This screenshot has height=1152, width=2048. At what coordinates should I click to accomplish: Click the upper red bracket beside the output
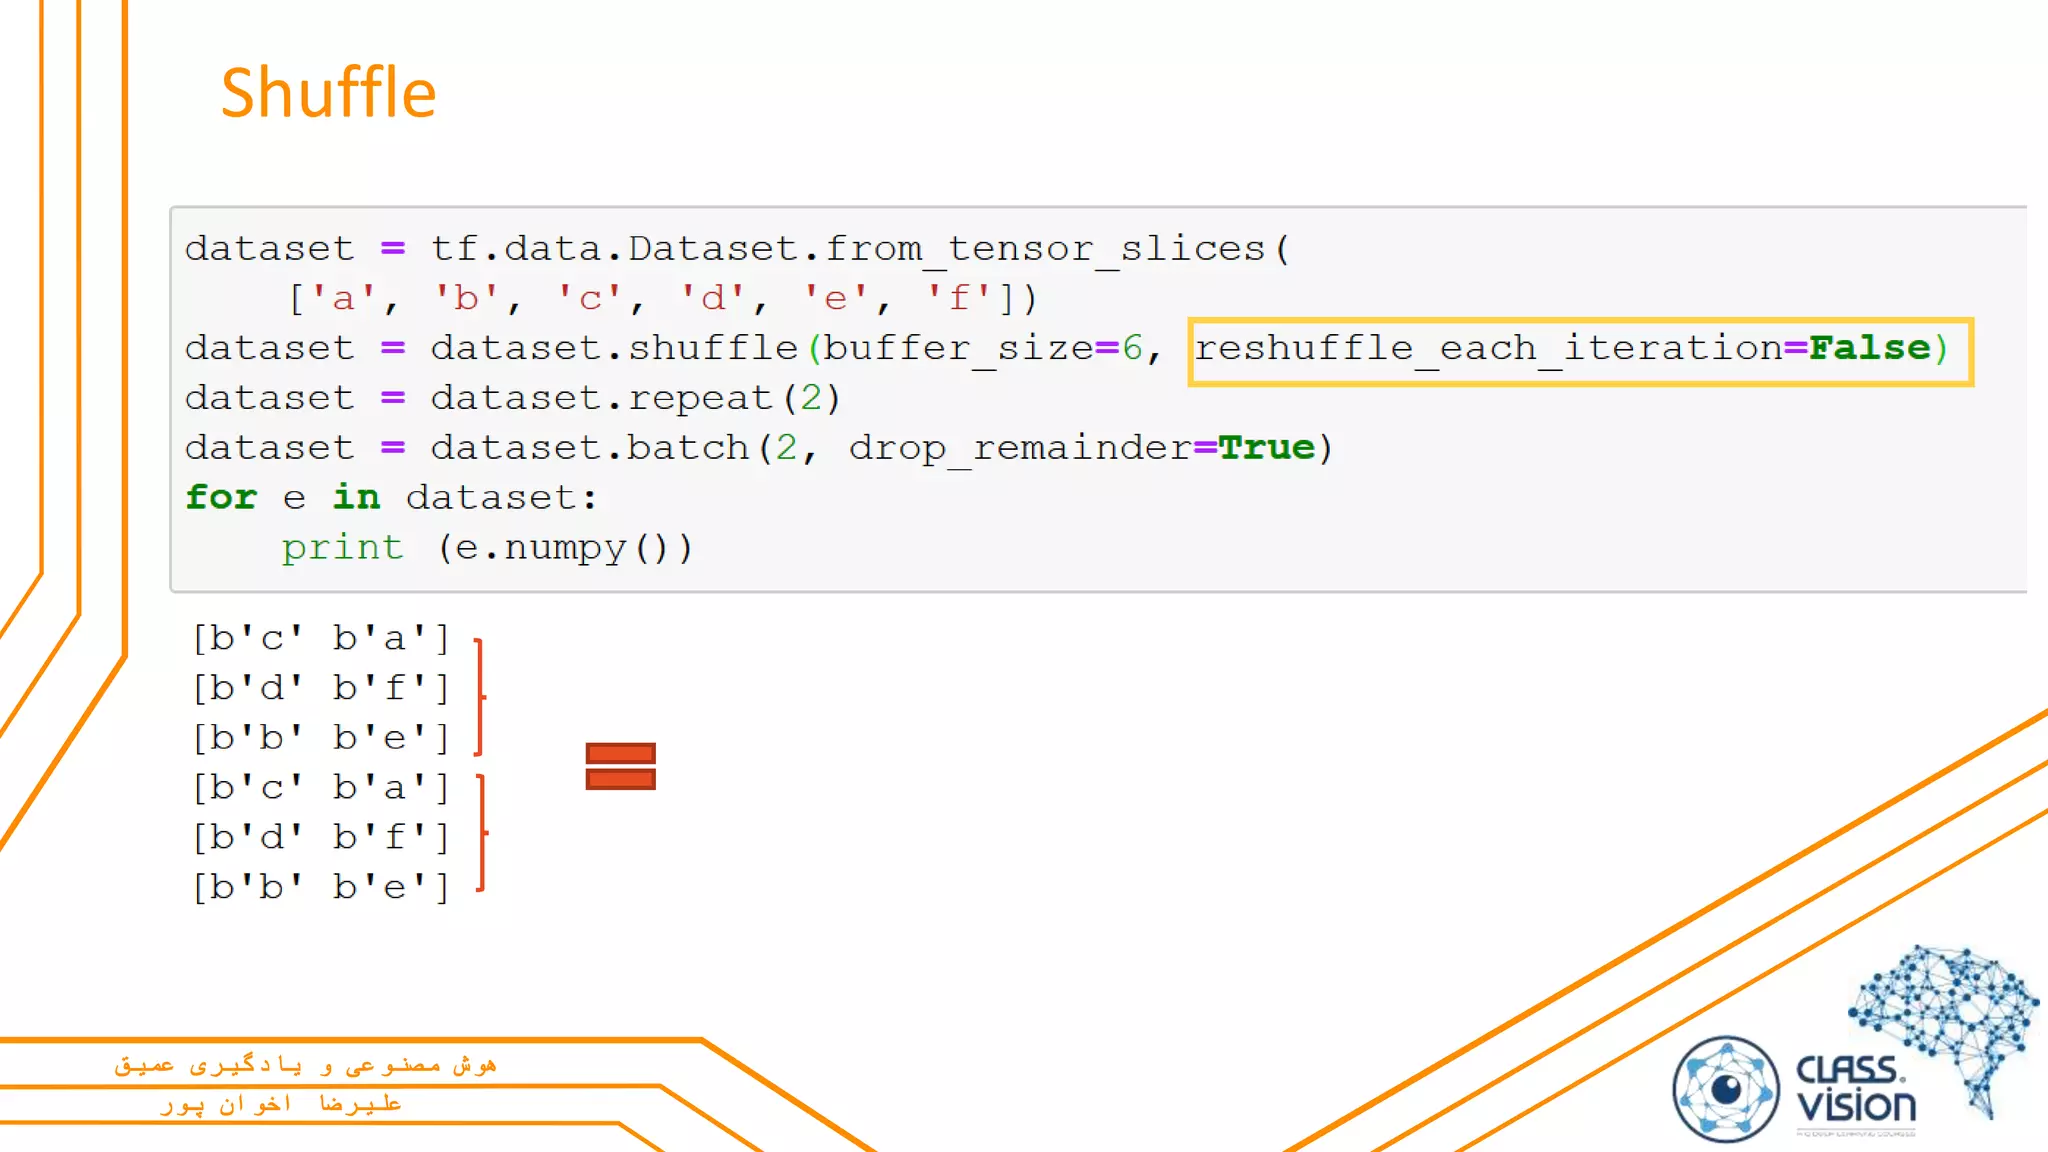point(479,696)
